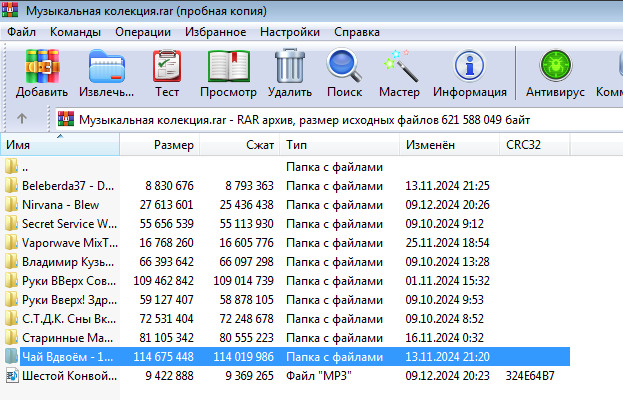This screenshot has width=623, height=400.
Task: Select the Чай Вдвоём - 1... folder name
Action: (68, 356)
